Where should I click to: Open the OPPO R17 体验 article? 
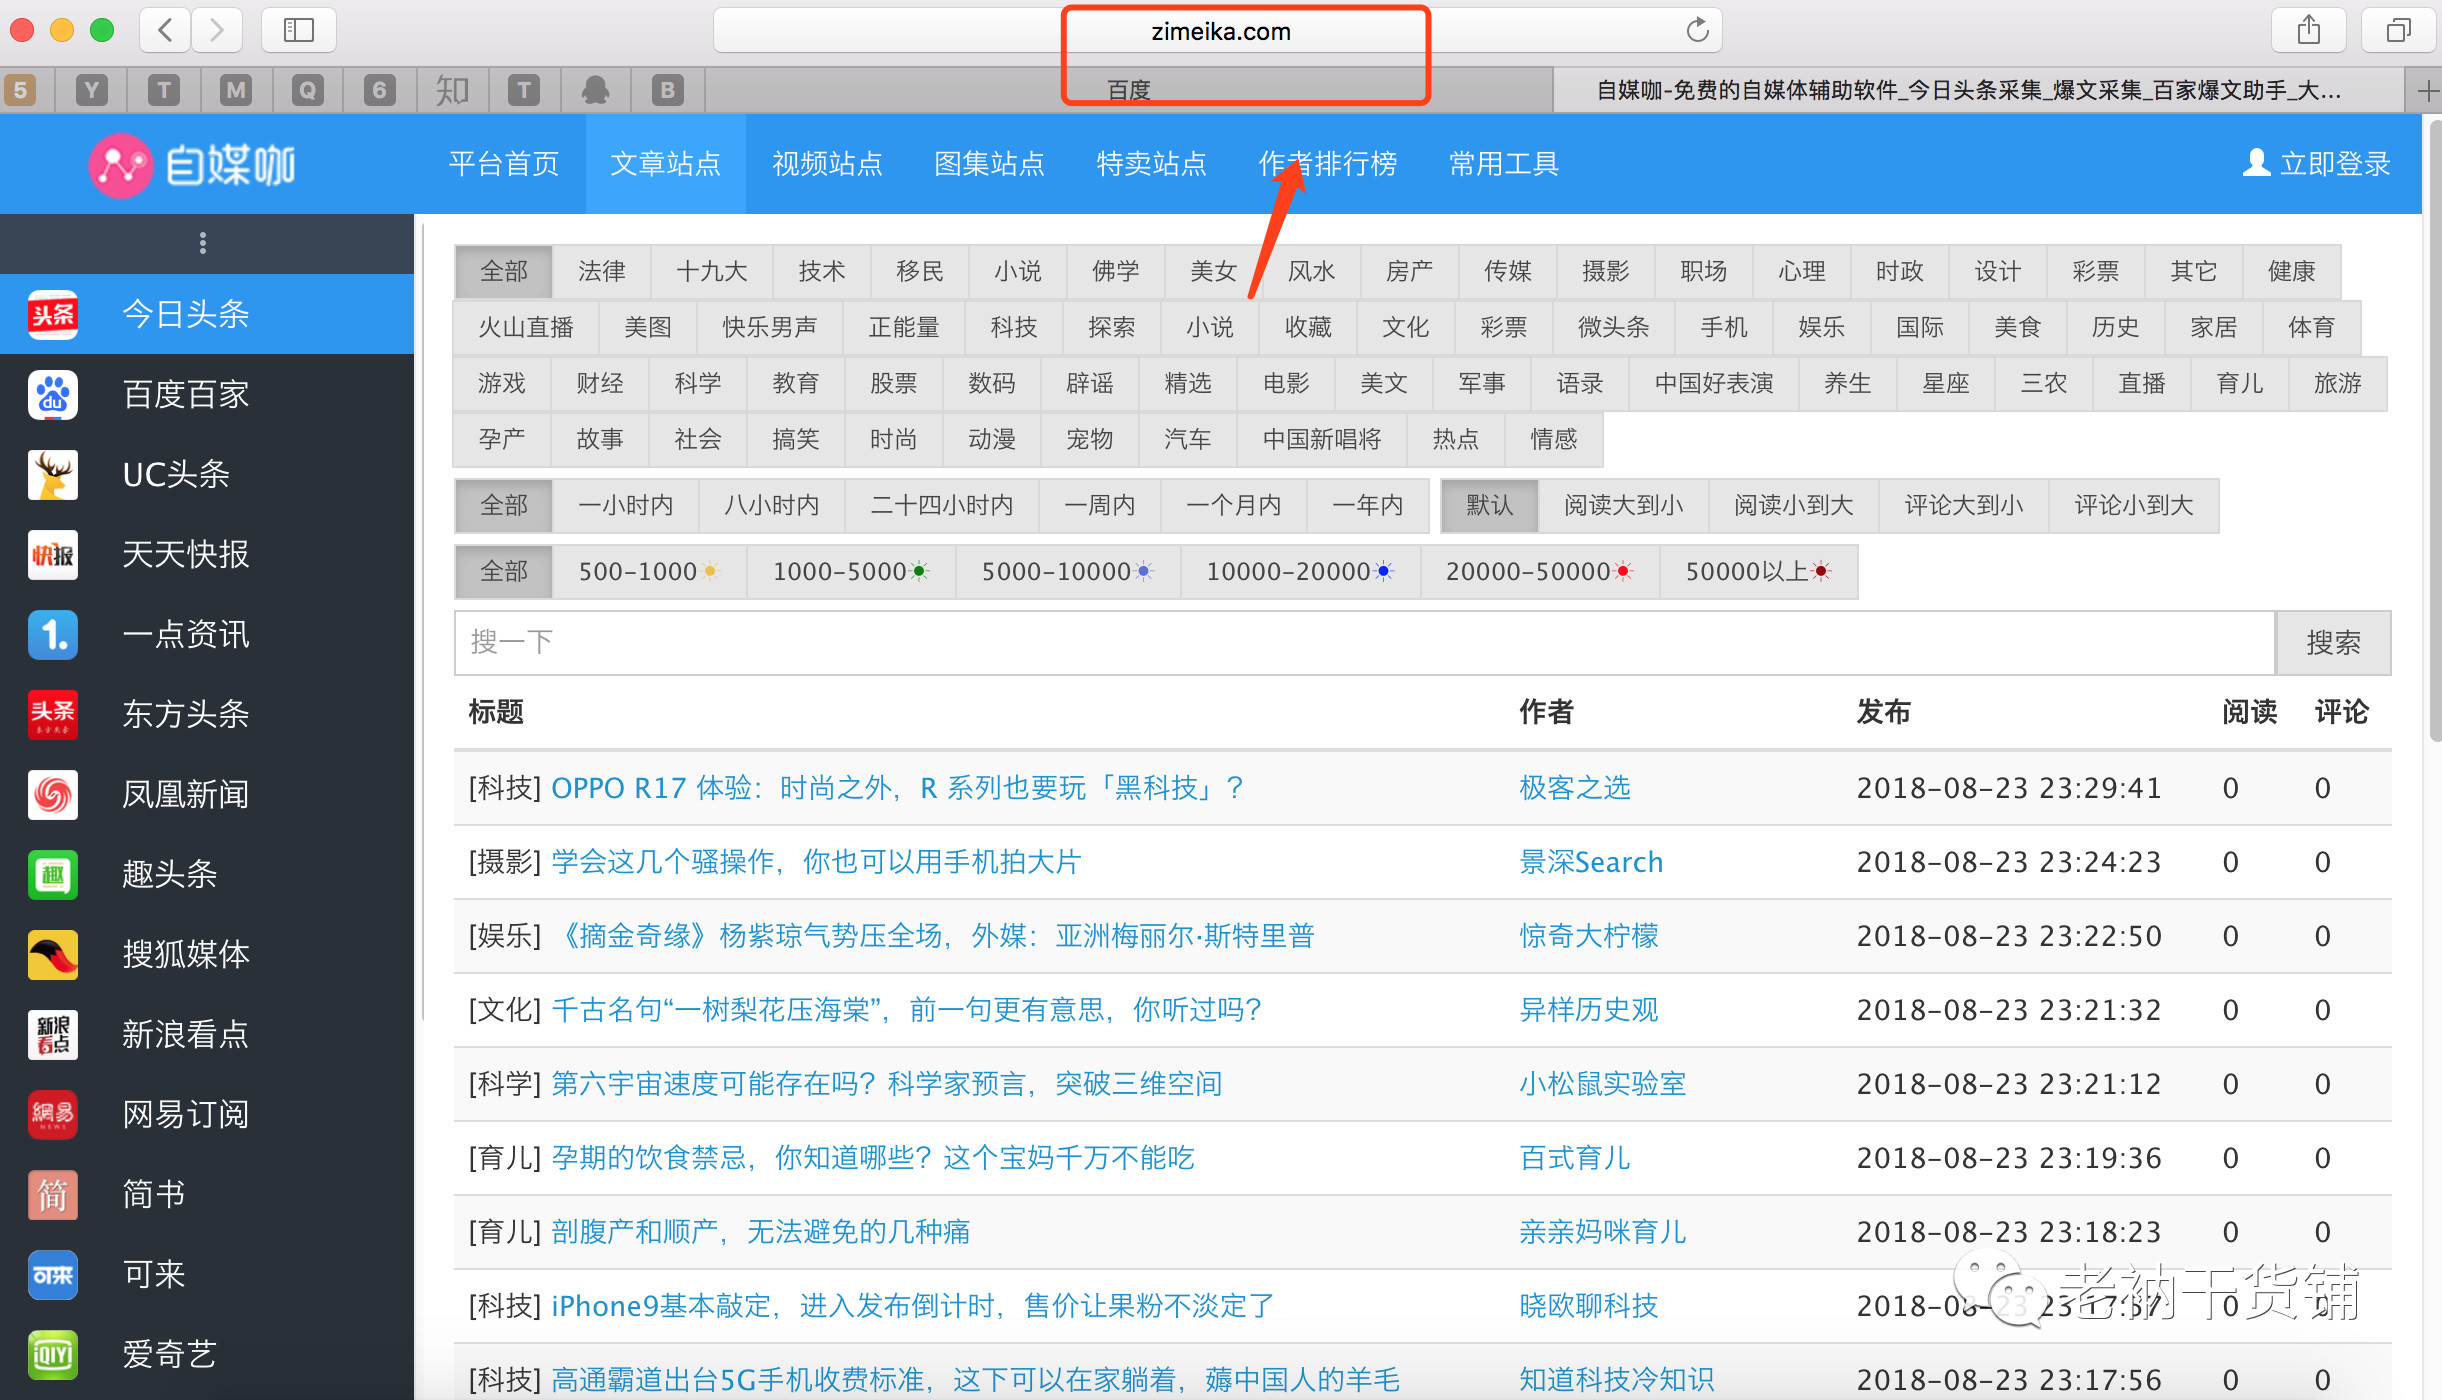point(897,788)
